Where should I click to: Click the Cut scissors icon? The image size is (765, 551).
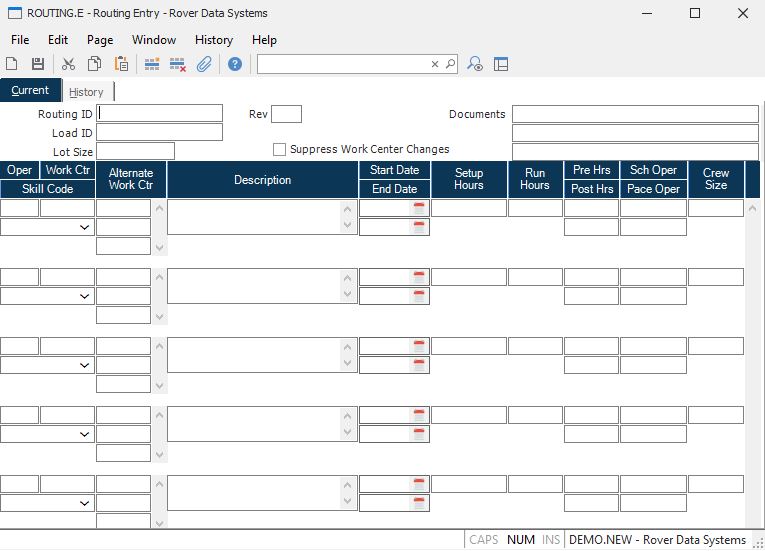point(68,64)
